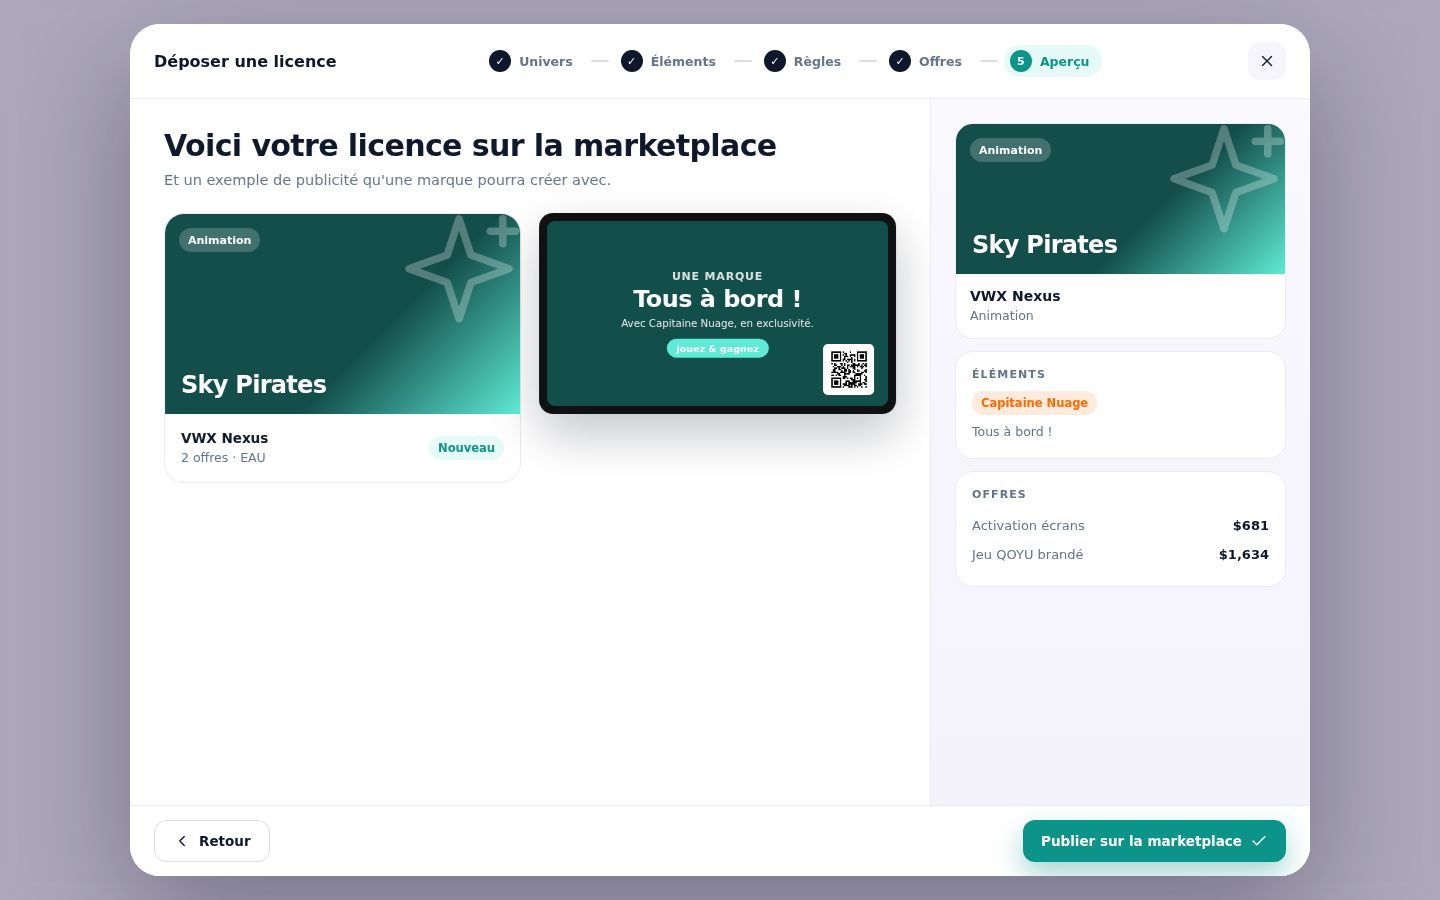Click the Animation tag on the marketplace card

click(219, 240)
